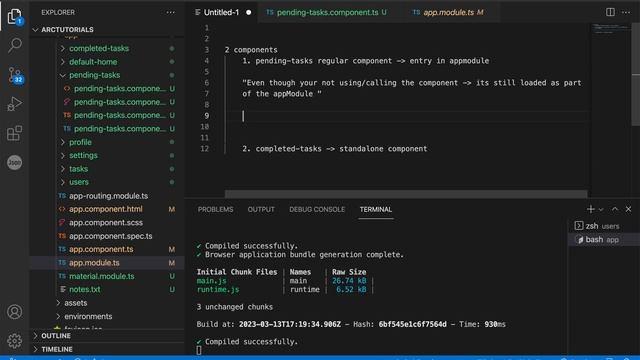
Task: Click the editor horizontal scrollbar
Action: click(406, 194)
